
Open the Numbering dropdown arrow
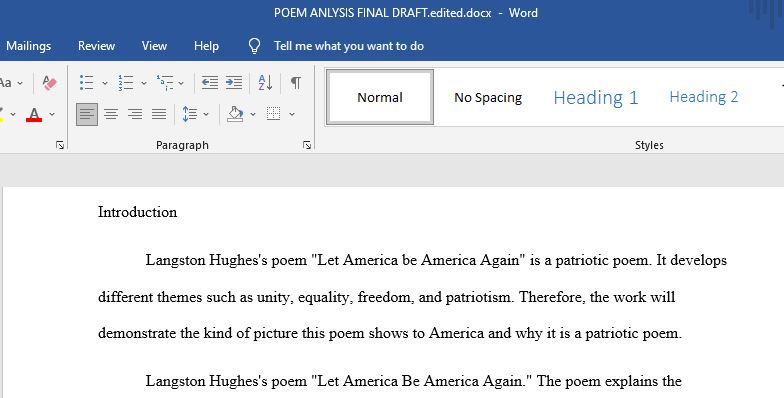pos(144,83)
